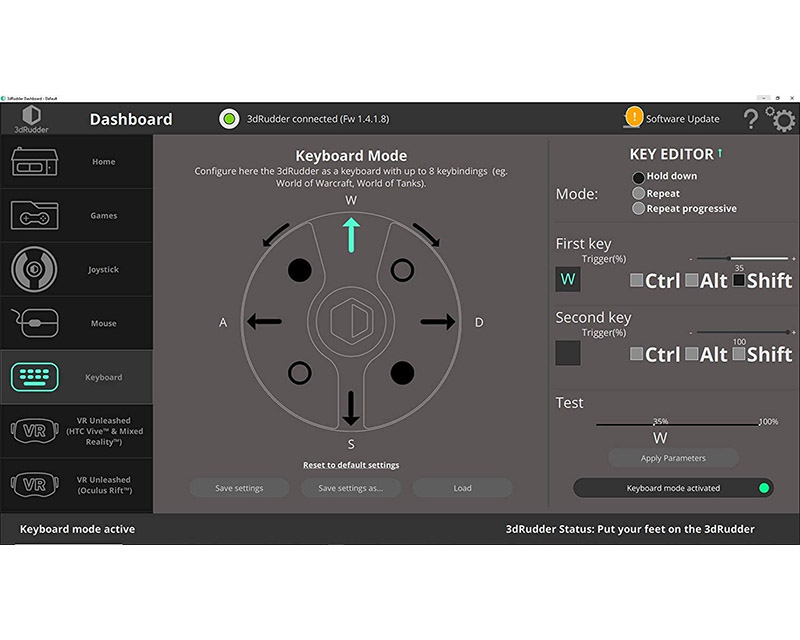Adjust the First key trigger slider

(742, 258)
